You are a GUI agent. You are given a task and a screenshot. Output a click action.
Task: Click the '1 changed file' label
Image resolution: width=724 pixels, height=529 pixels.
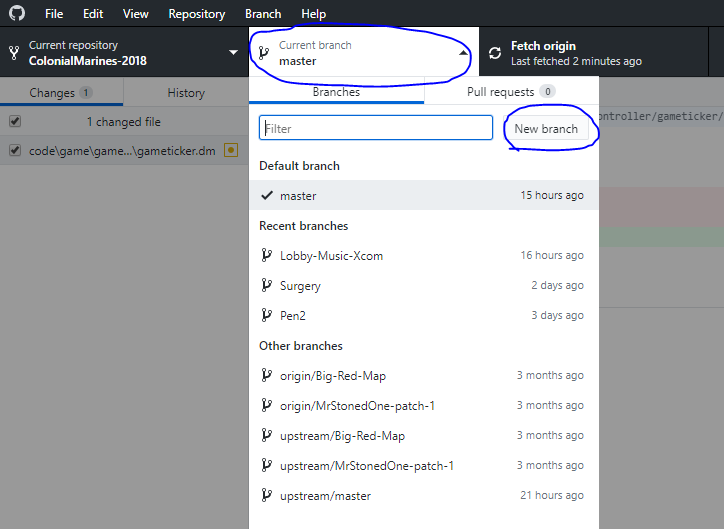click(124, 122)
